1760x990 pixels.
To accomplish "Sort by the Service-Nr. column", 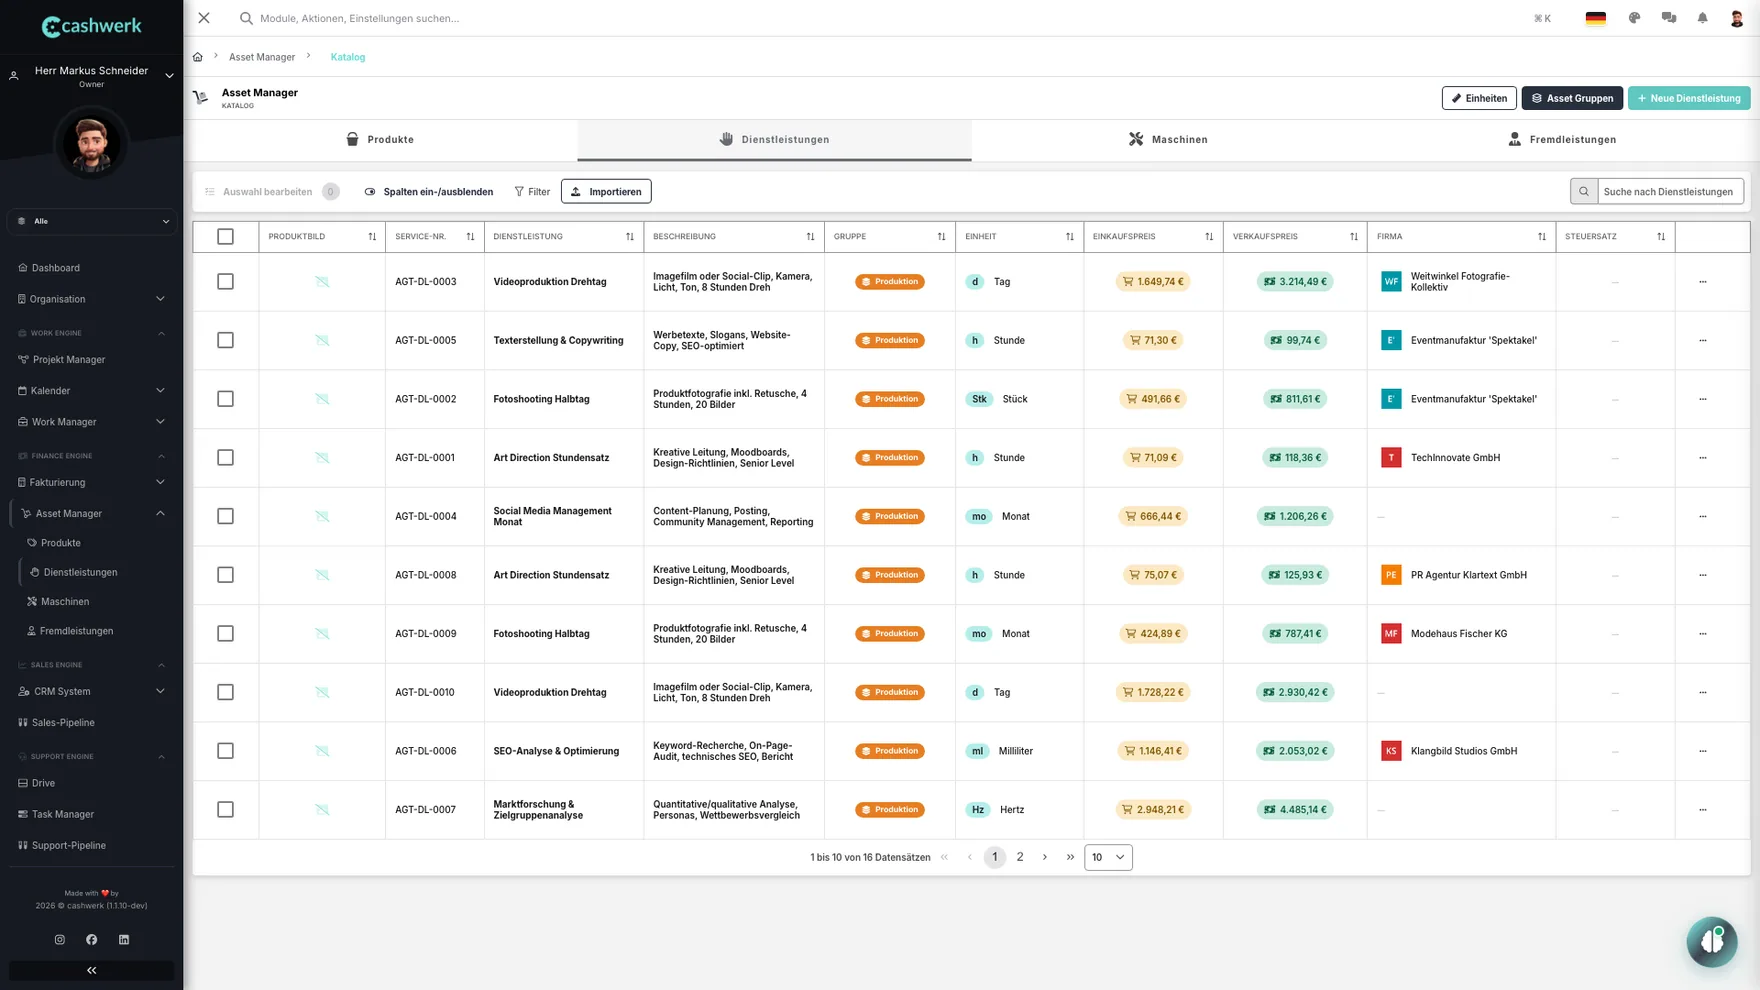I will click(x=470, y=237).
